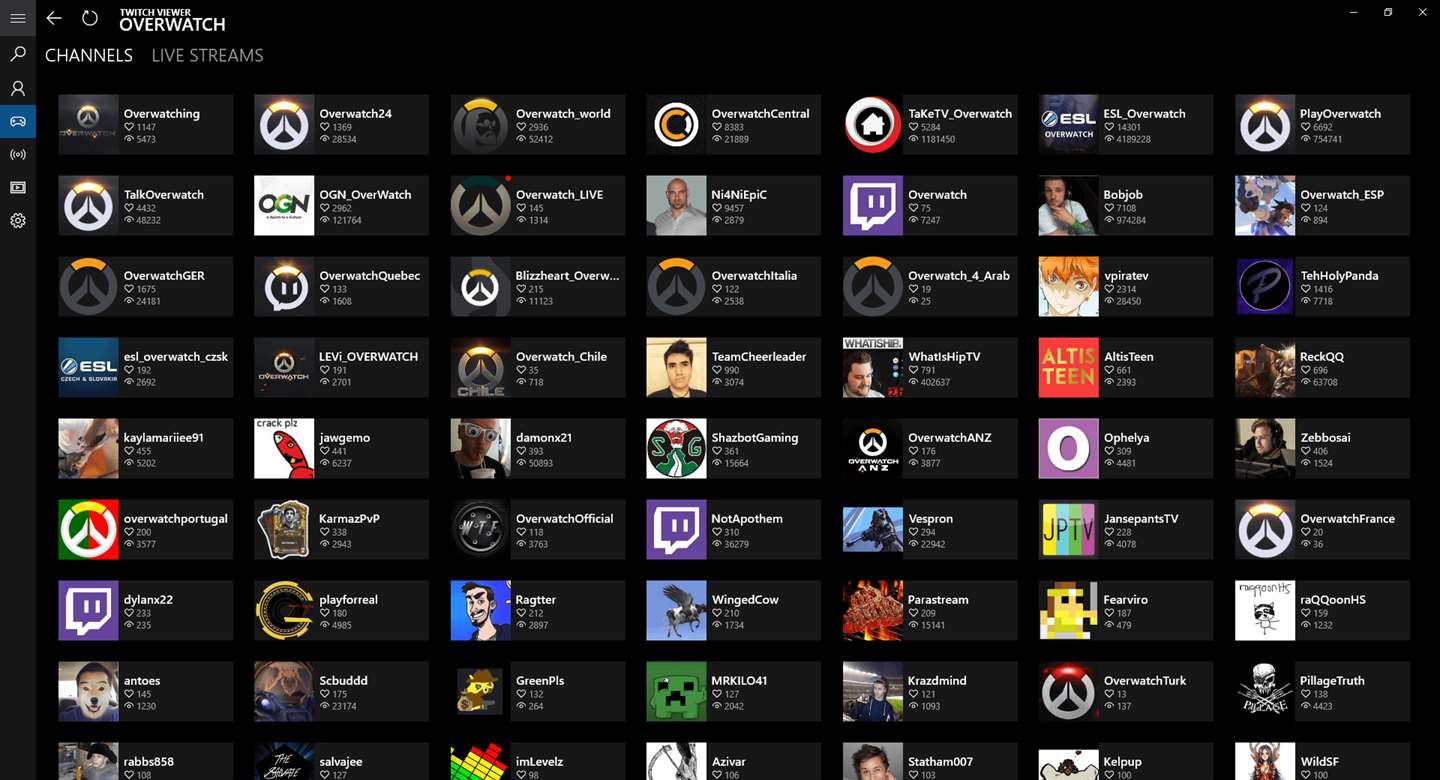Click the ReckQQ channel name
Viewport: 1440px width, 780px height.
[1322, 357]
